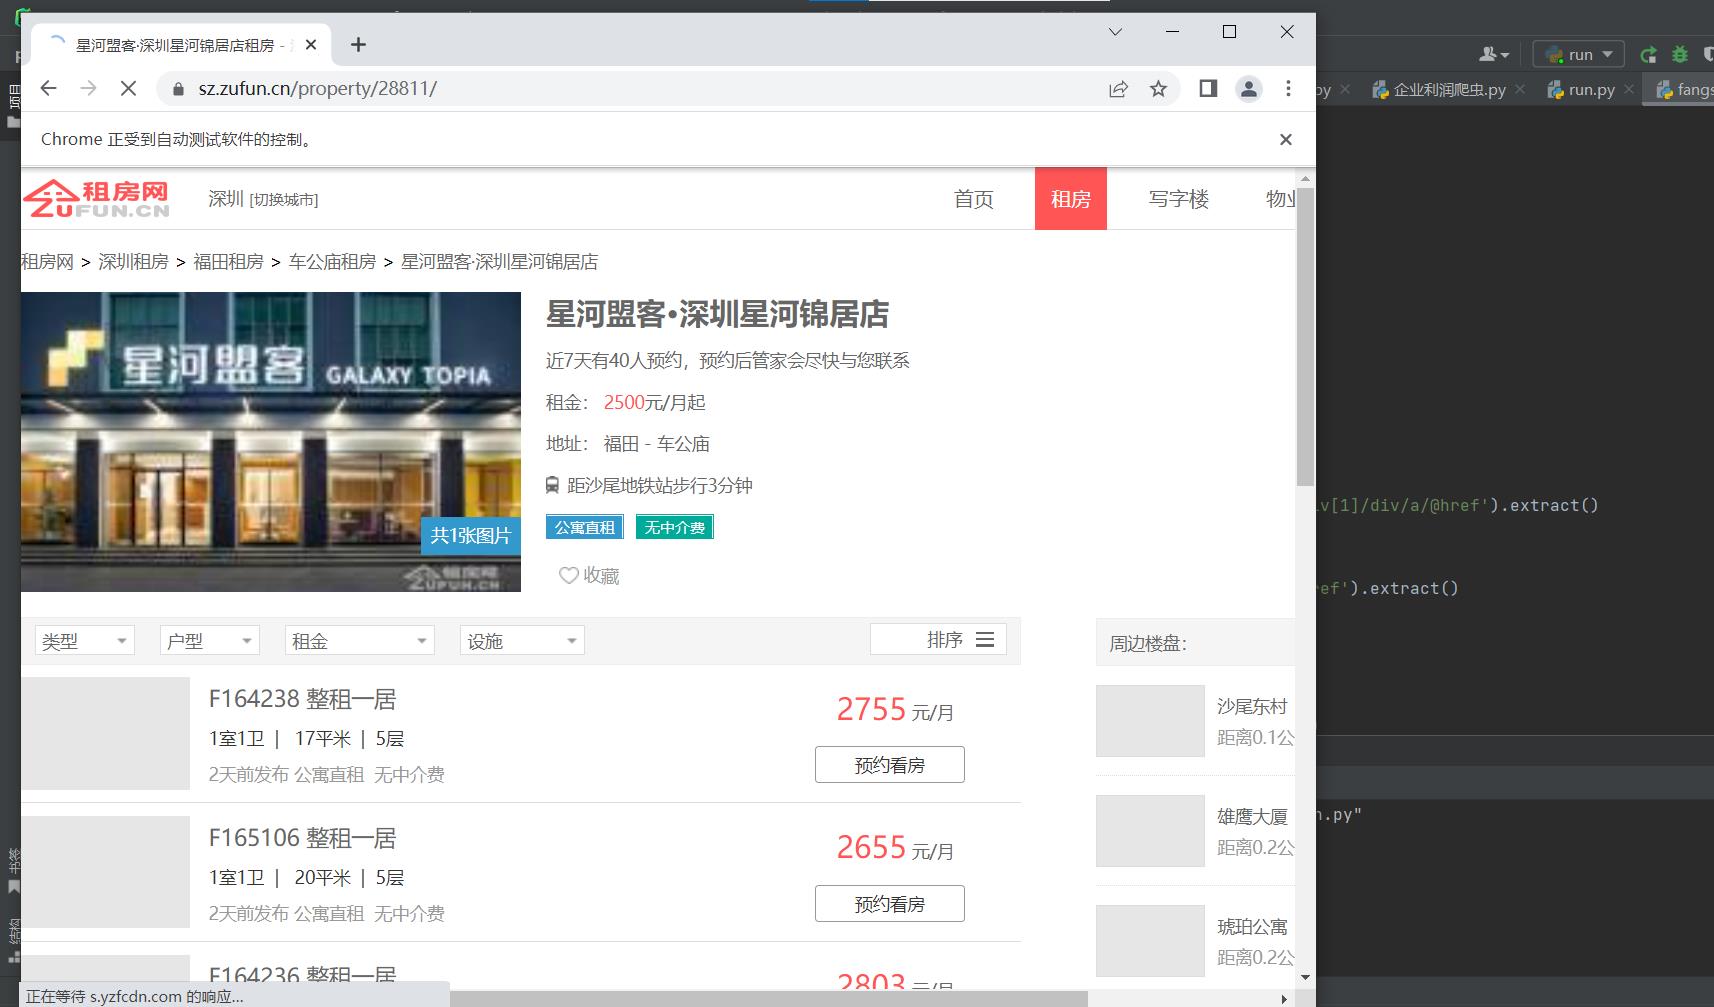
Task: Open the Galaxy Topia property photo
Action: click(x=271, y=441)
